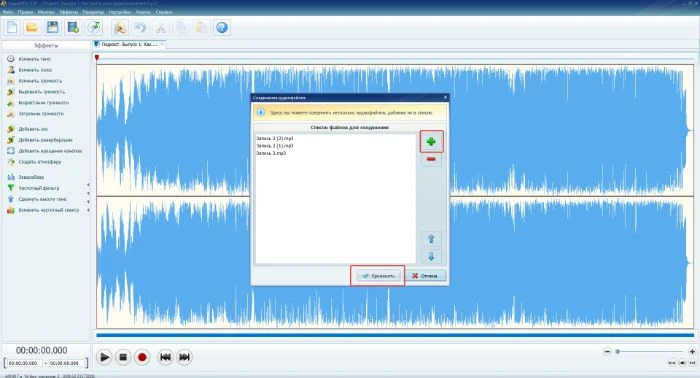Viewport: 700px width, 378px height.
Task: Click the selection start time field
Action: click(x=24, y=363)
